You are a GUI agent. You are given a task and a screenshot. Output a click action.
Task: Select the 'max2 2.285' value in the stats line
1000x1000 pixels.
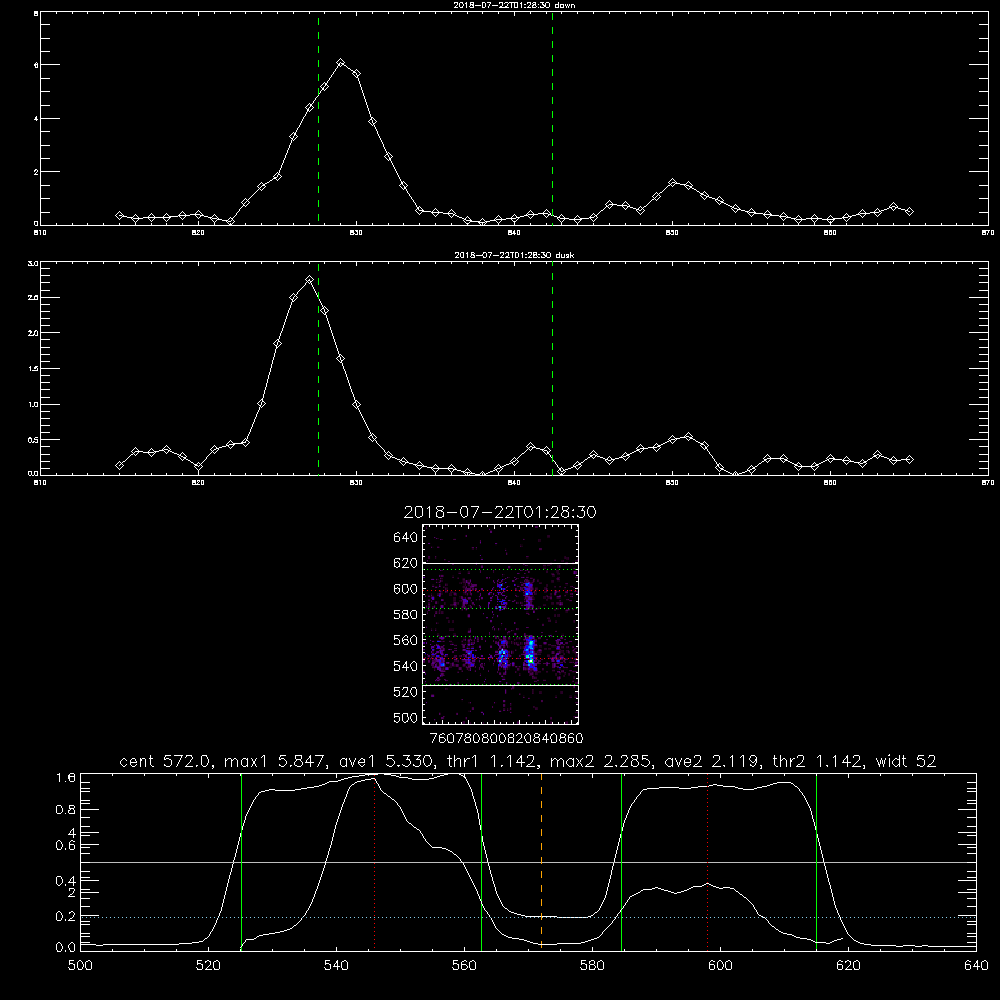tap(600, 761)
